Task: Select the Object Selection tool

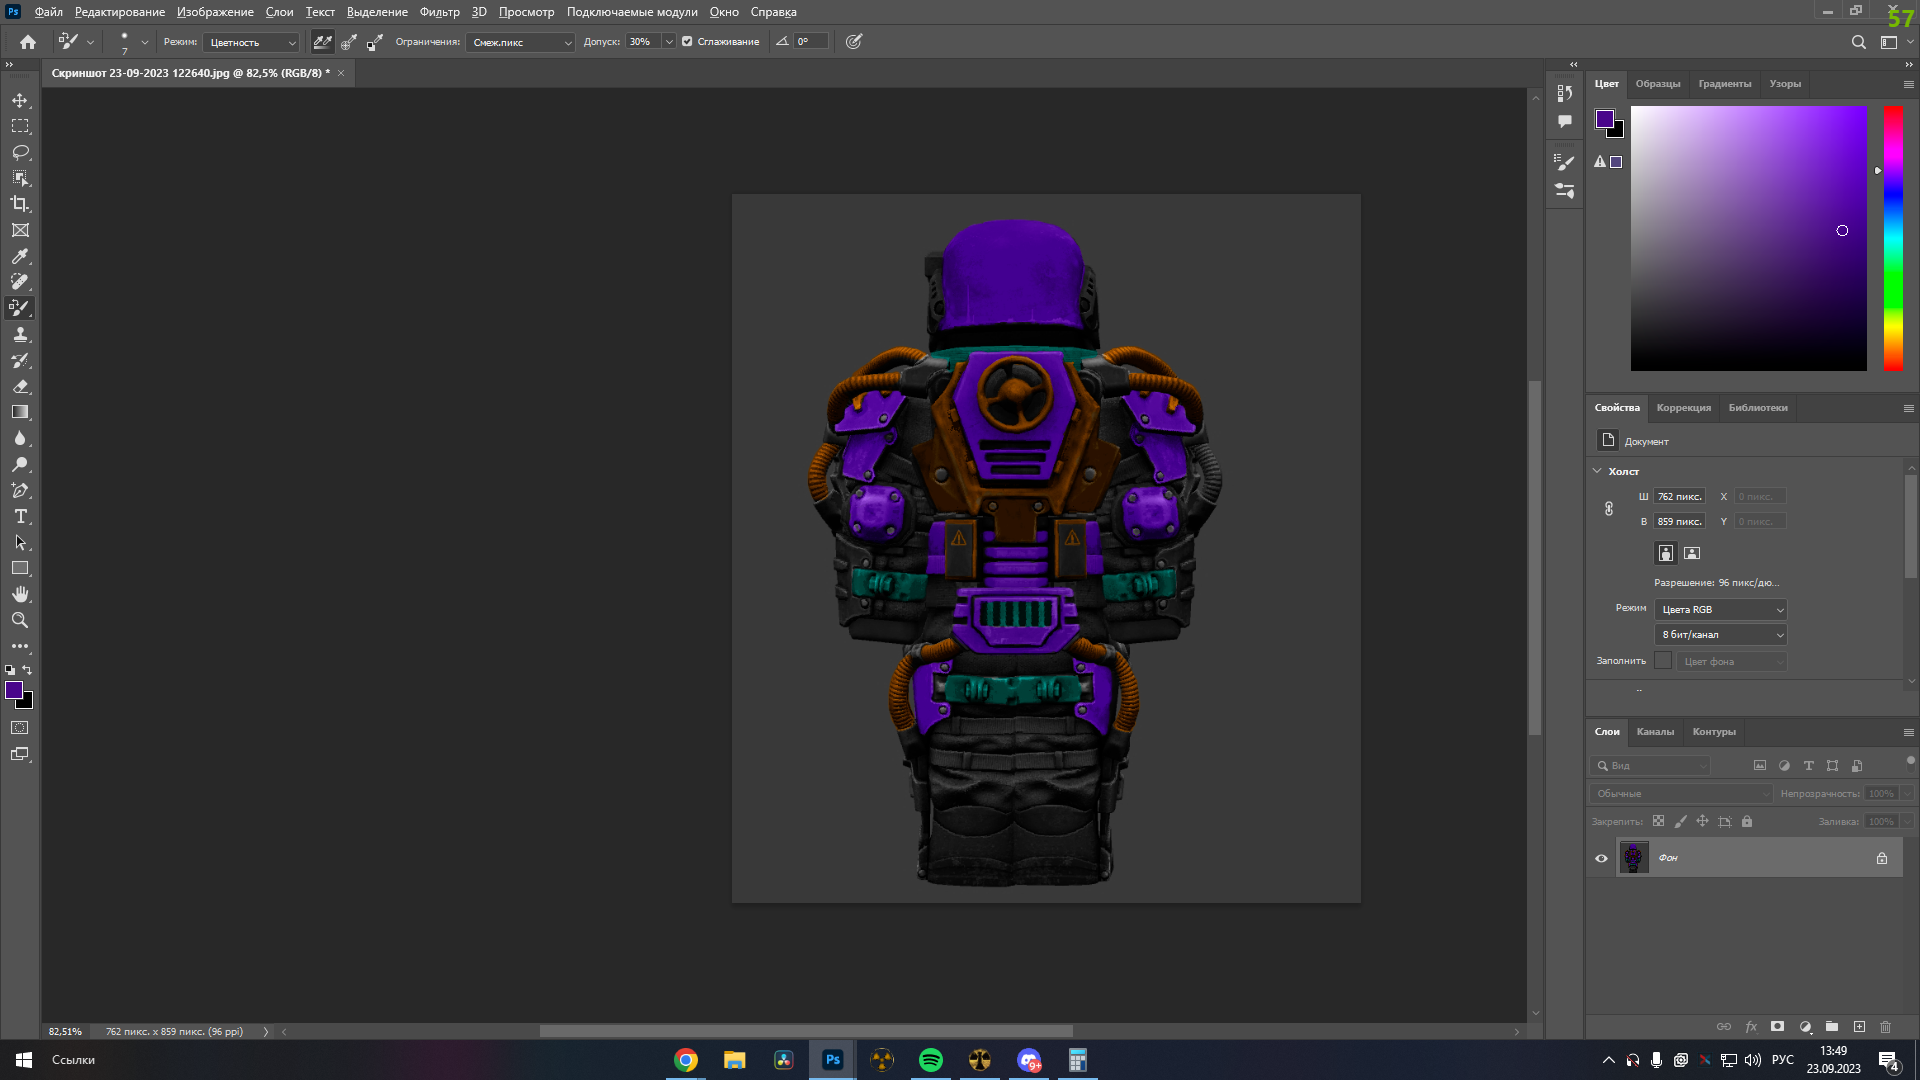Action: tap(20, 178)
